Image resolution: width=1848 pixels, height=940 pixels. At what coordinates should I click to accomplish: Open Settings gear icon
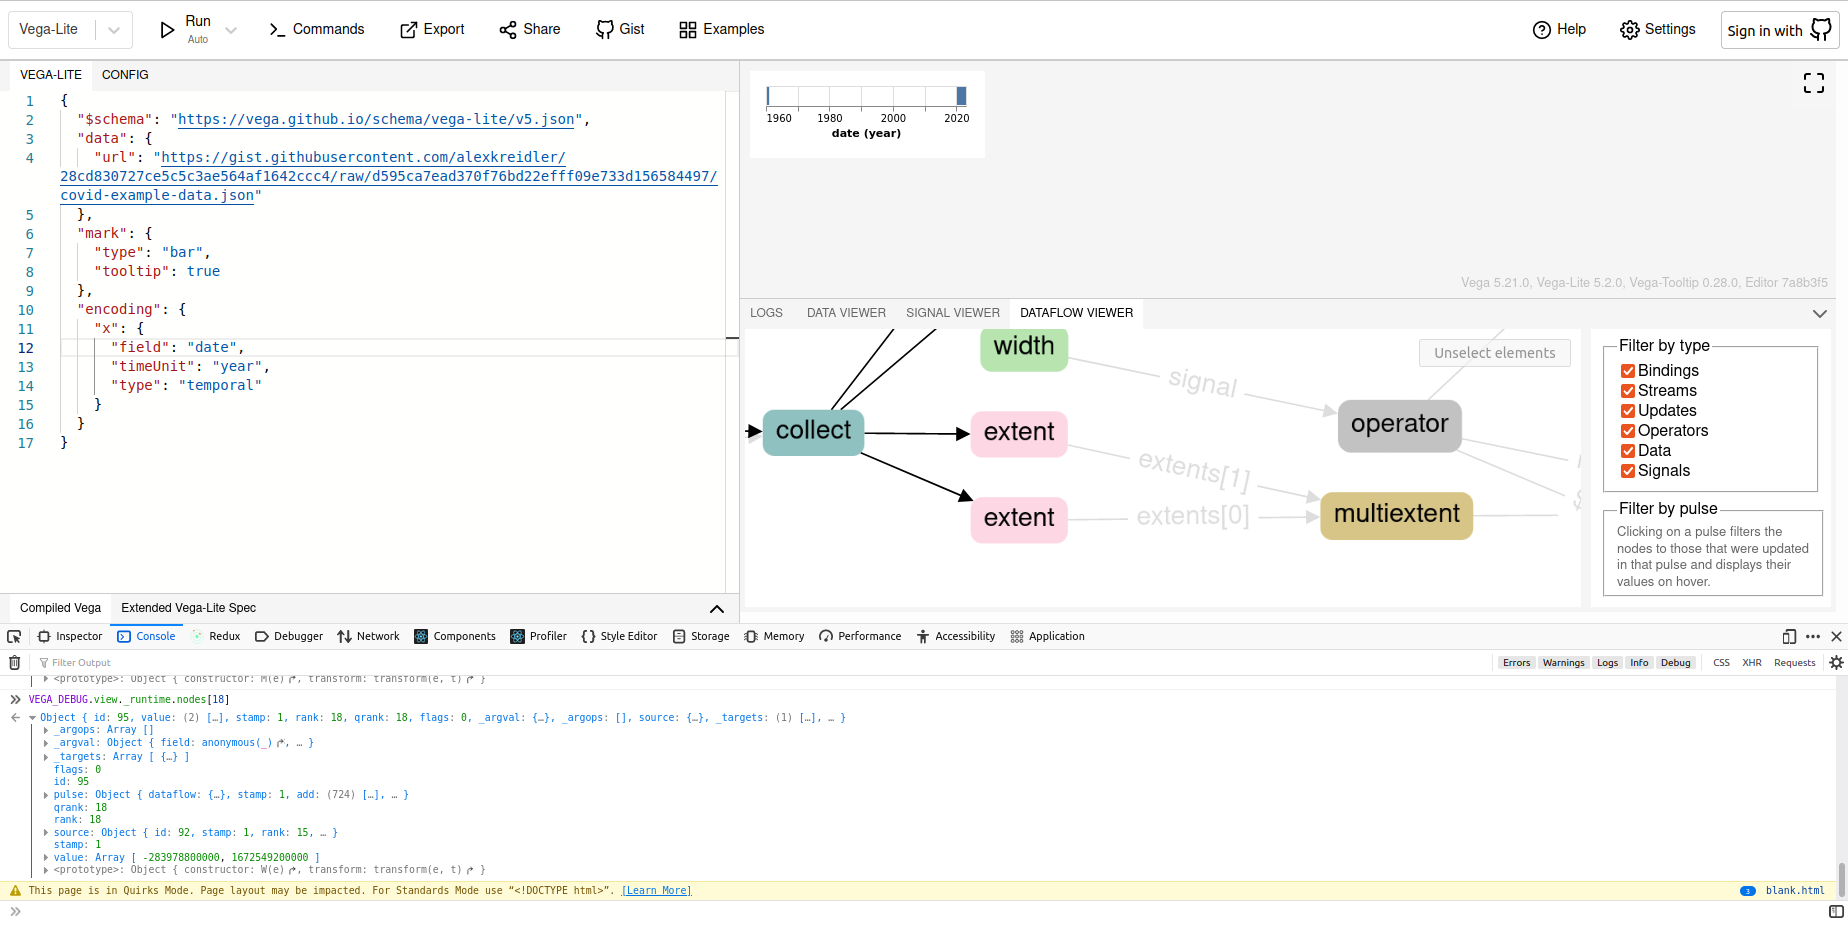click(x=1629, y=30)
